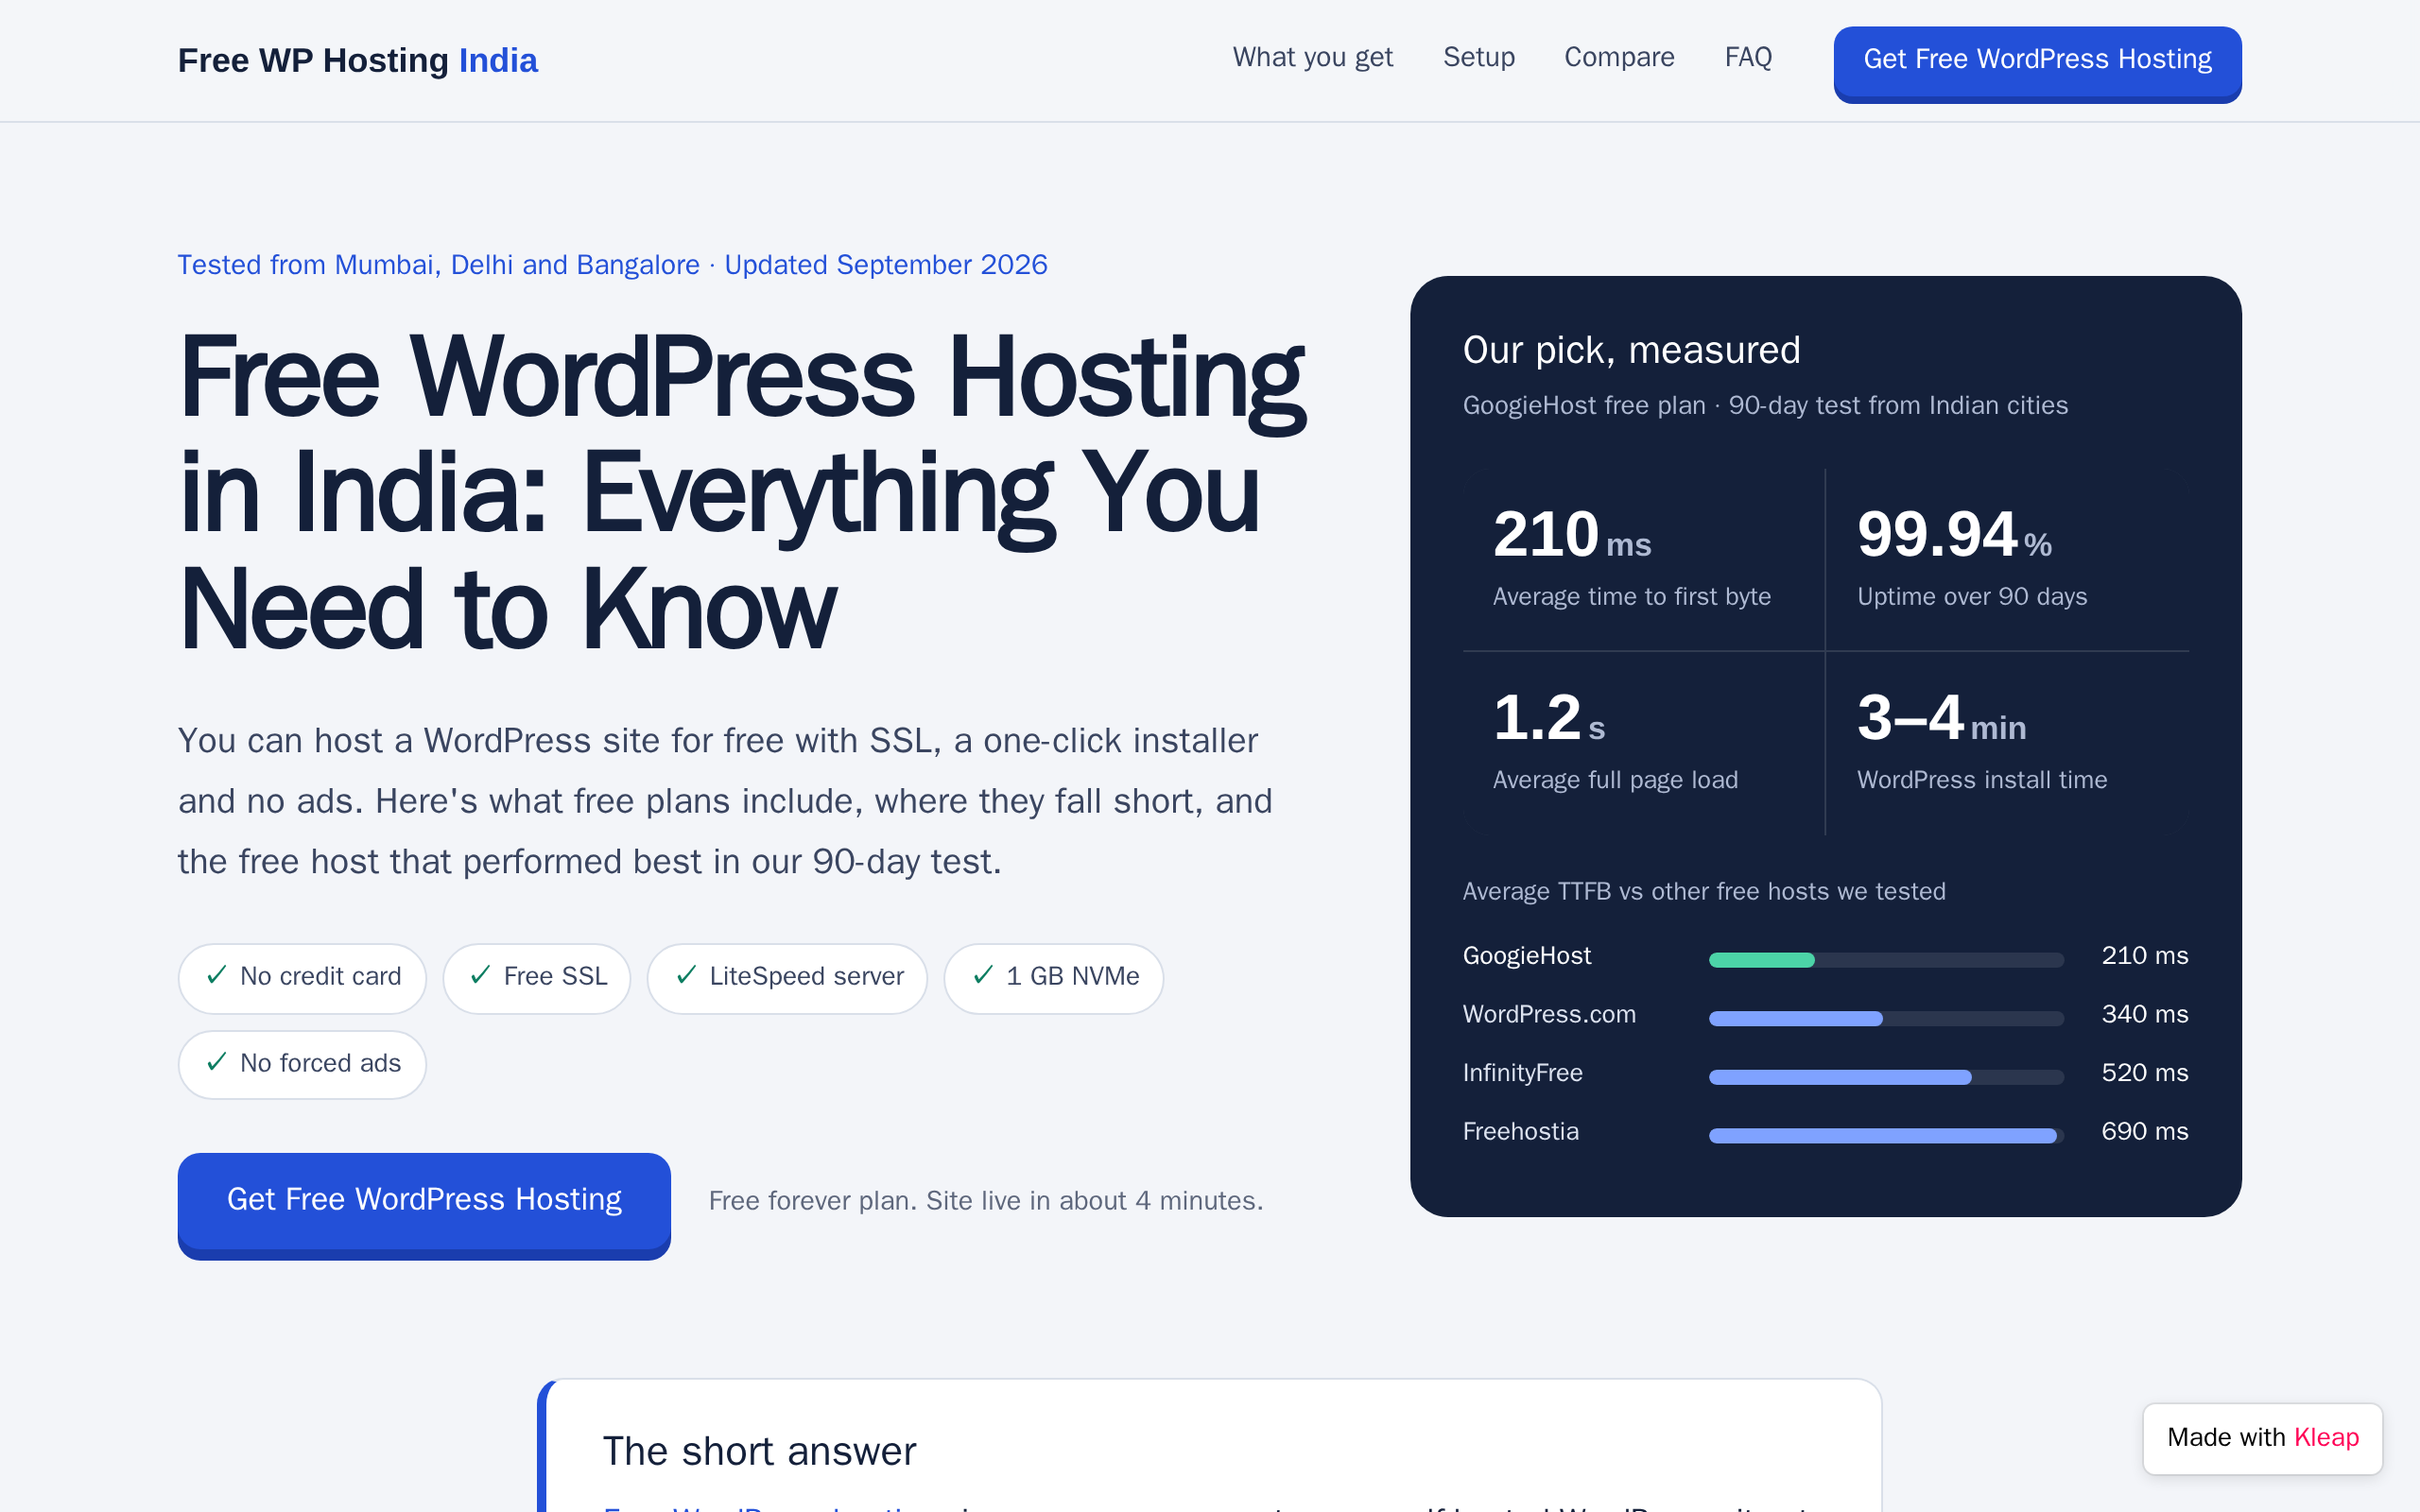Screen dimensions: 2420x1512
Task: Click the Average TTFB vs other hosts caption
Action: tap(1704, 891)
